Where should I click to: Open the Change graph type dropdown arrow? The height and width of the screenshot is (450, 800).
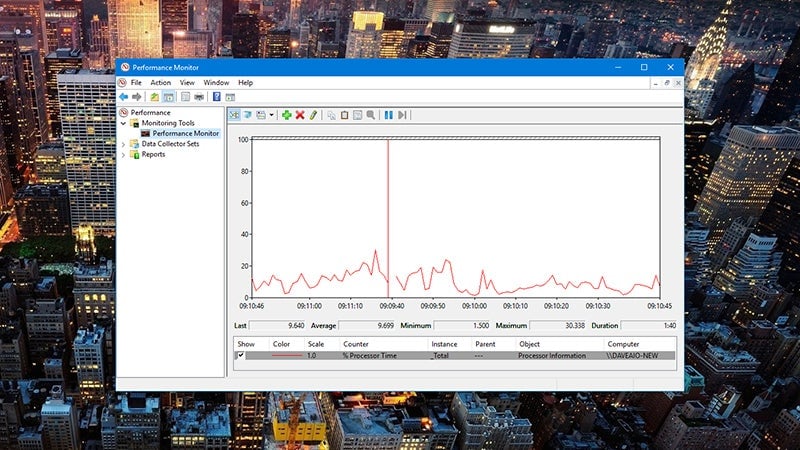(x=271, y=115)
